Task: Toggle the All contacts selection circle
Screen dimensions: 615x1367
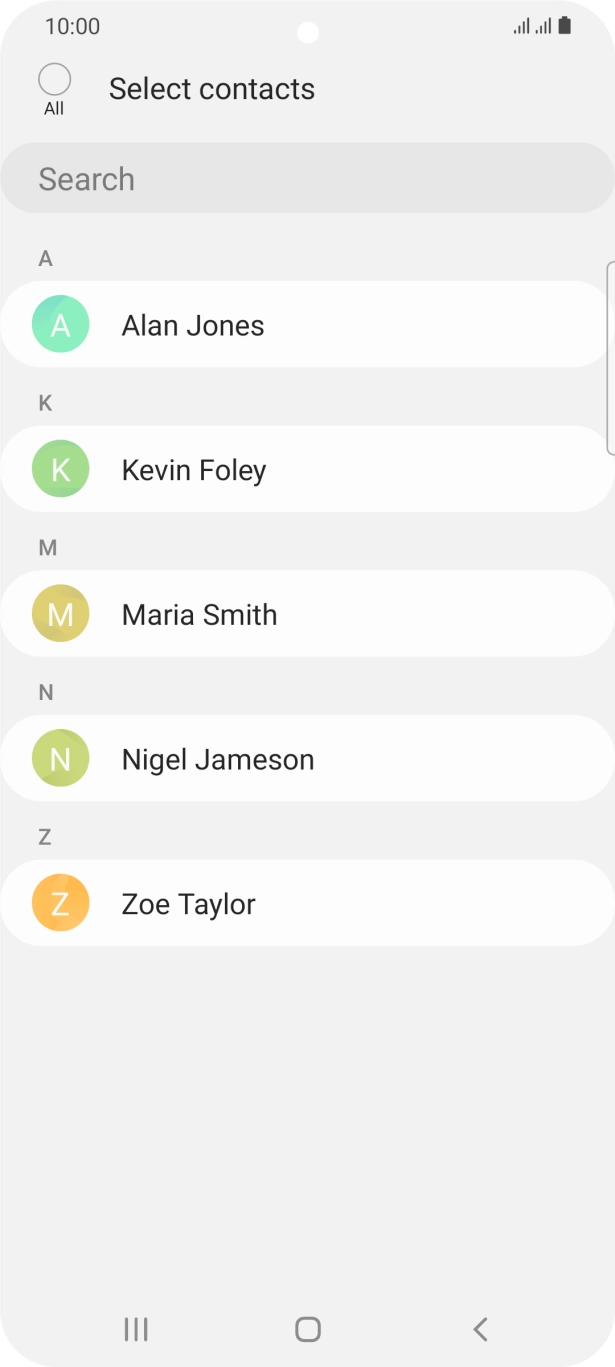Action: point(54,80)
